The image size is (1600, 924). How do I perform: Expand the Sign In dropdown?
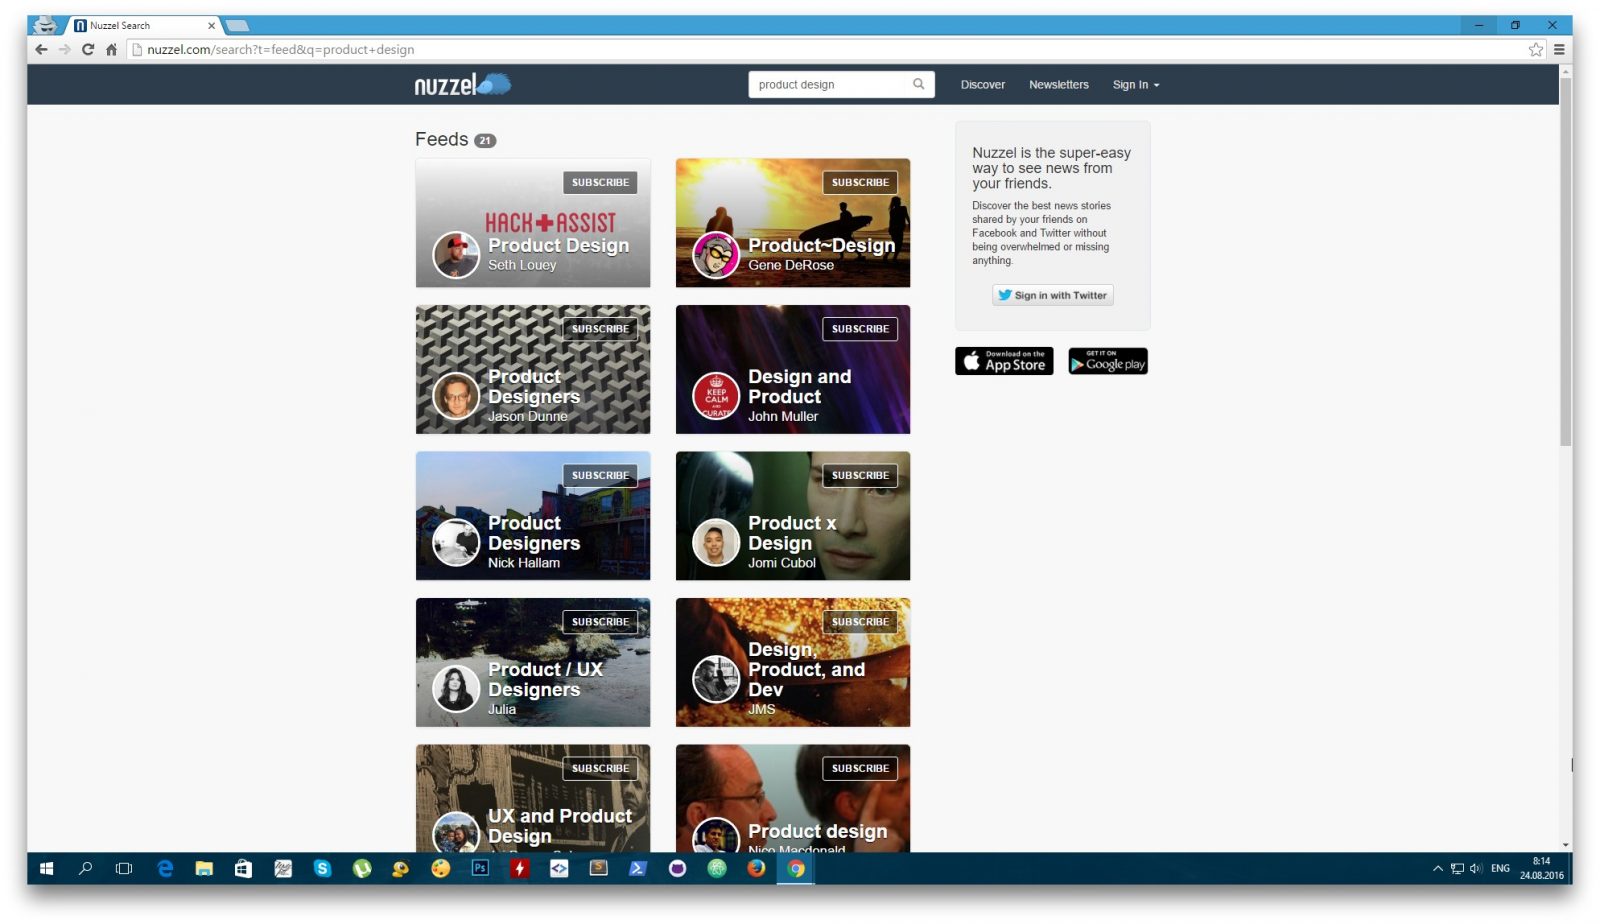coord(1135,85)
